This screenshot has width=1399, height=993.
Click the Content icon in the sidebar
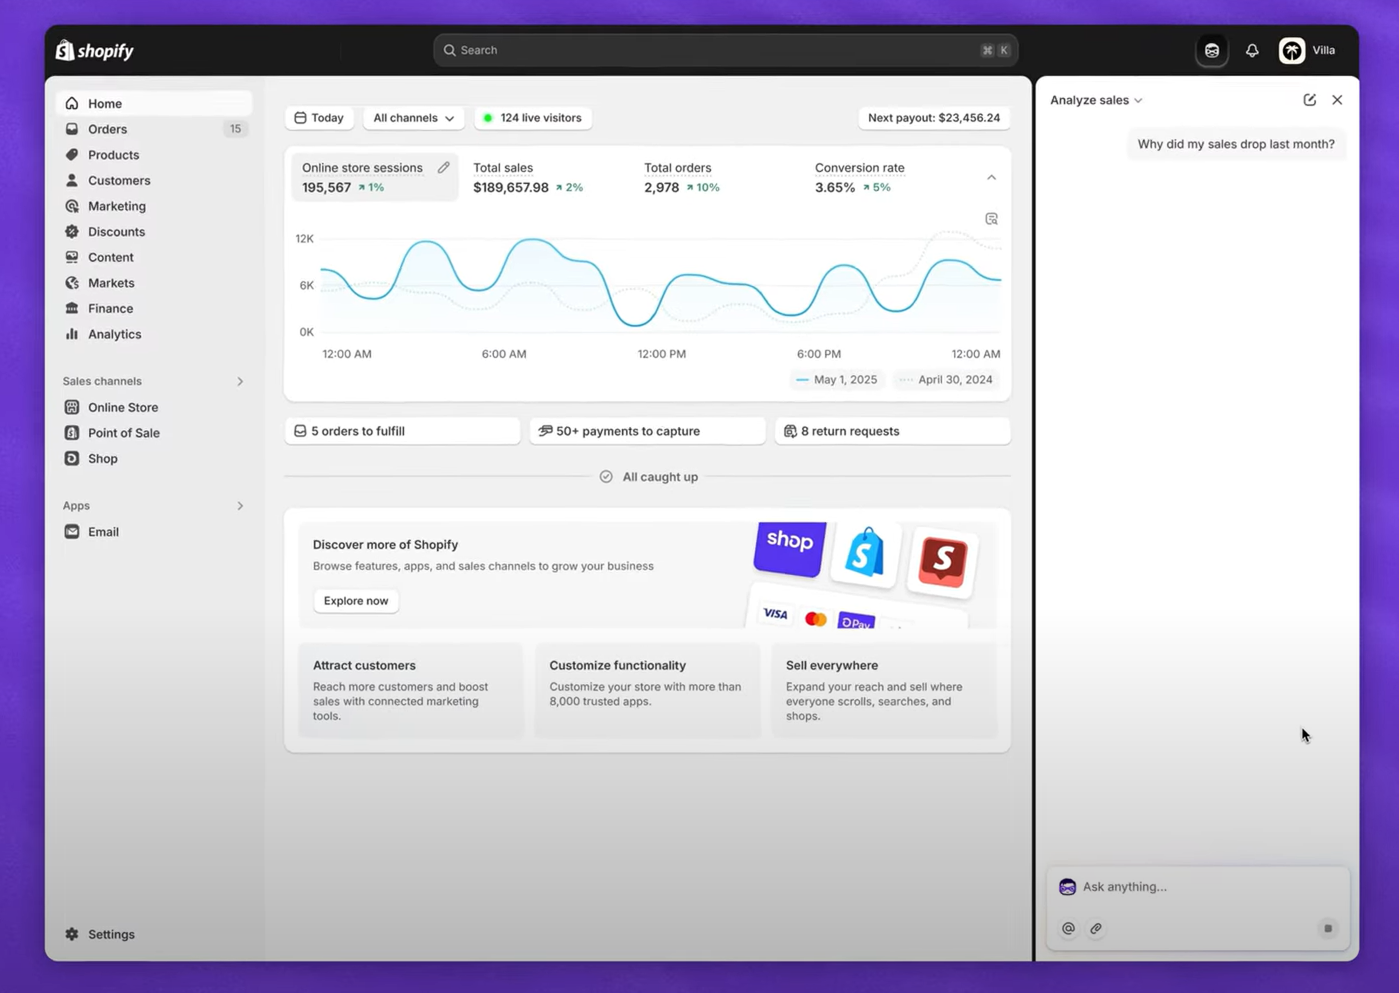(x=72, y=257)
